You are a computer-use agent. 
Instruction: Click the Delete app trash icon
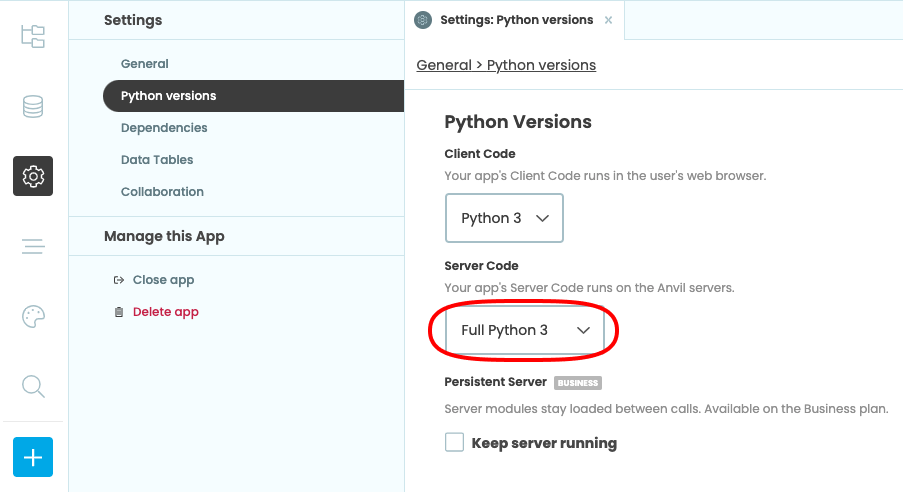(119, 312)
